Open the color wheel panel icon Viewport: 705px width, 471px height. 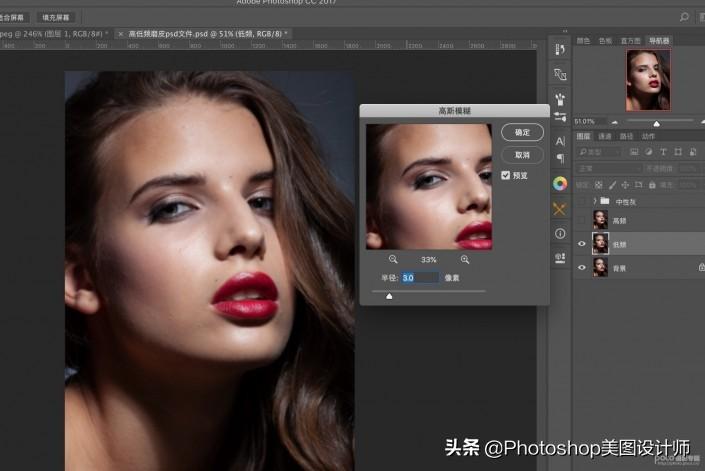click(x=559, y=183)
